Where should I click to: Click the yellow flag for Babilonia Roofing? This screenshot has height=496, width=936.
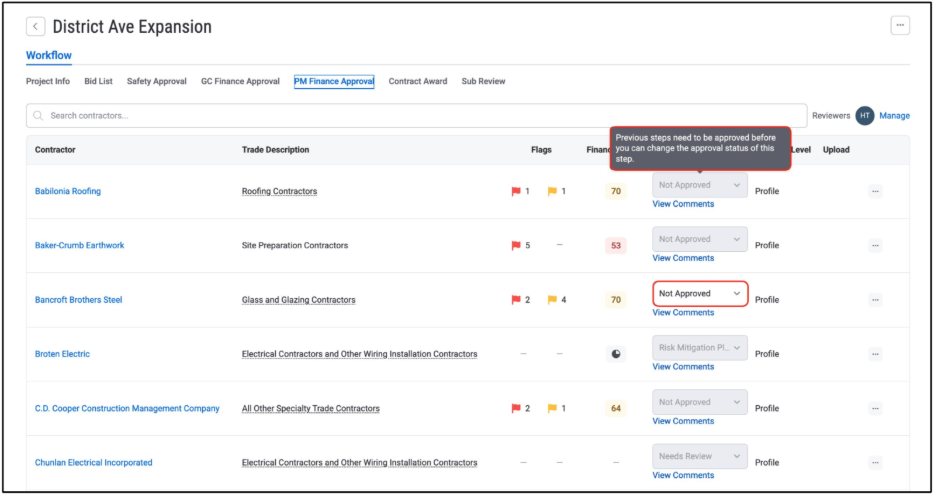(x=552, y=192)
